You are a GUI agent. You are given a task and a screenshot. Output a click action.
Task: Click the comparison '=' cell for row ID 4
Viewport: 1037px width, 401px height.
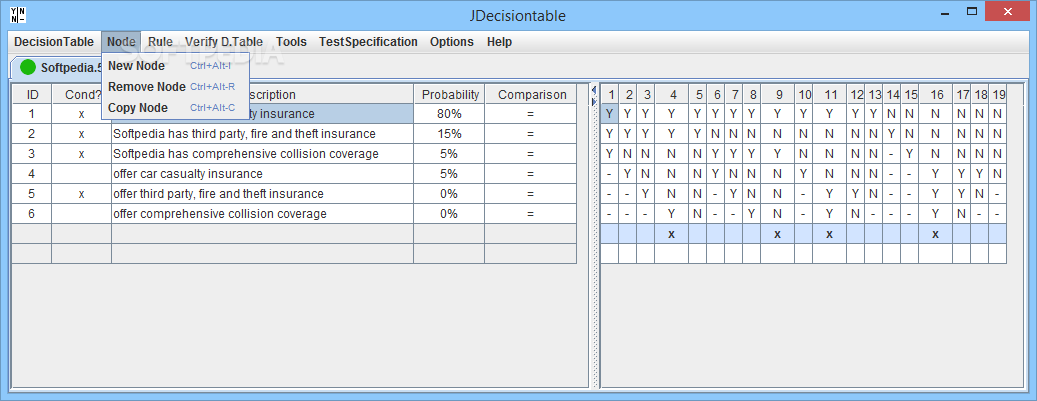[531, 173]
